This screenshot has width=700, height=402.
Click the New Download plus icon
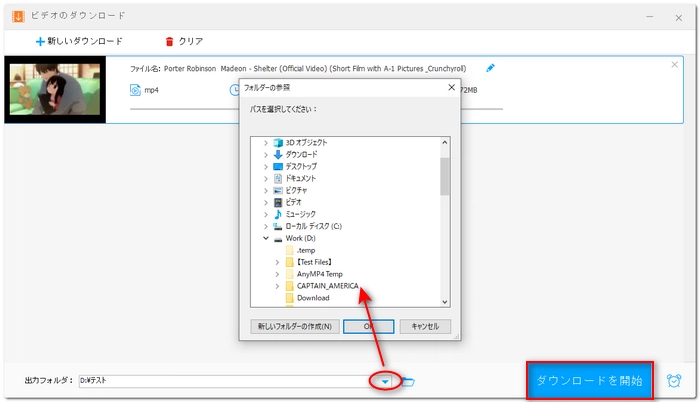(40, 42)
